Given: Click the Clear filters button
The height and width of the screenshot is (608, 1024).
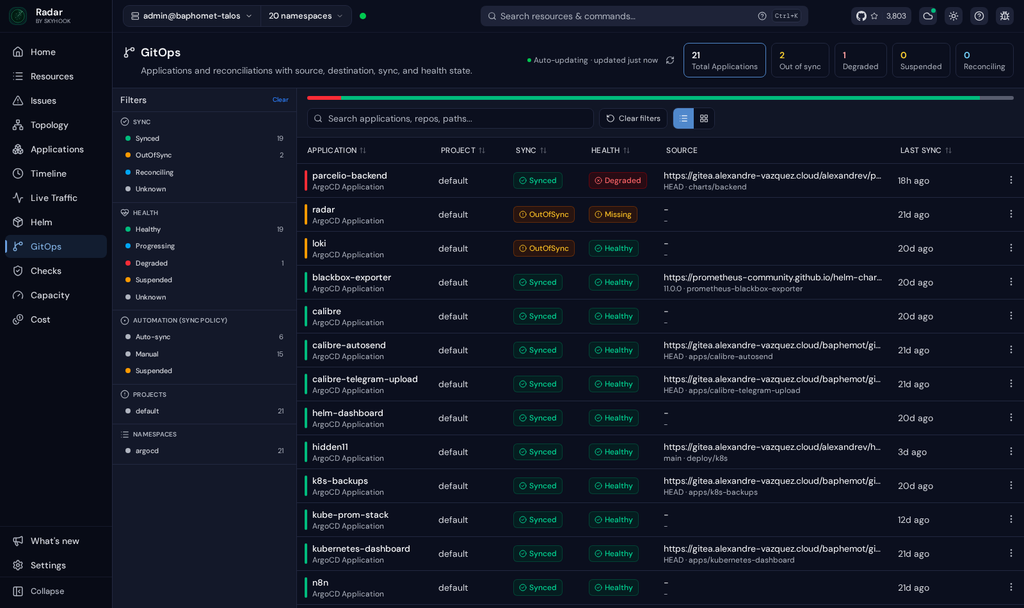Looking at the screenshot, I should [633, 118].
